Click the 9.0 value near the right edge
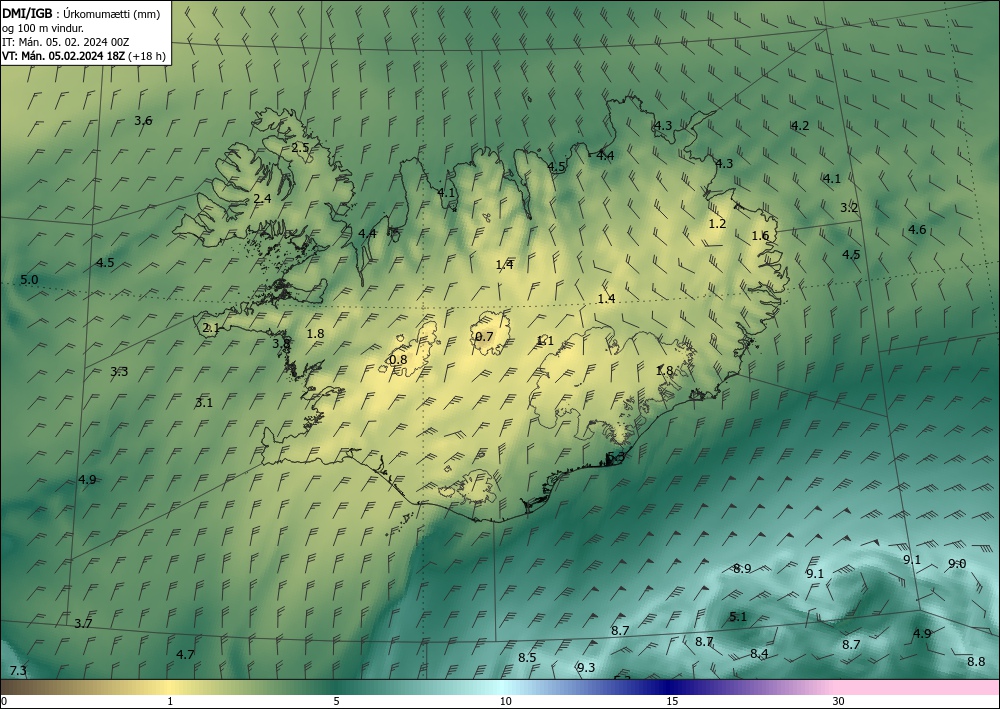Screen dimensions: 1000x709 (957, 563)
